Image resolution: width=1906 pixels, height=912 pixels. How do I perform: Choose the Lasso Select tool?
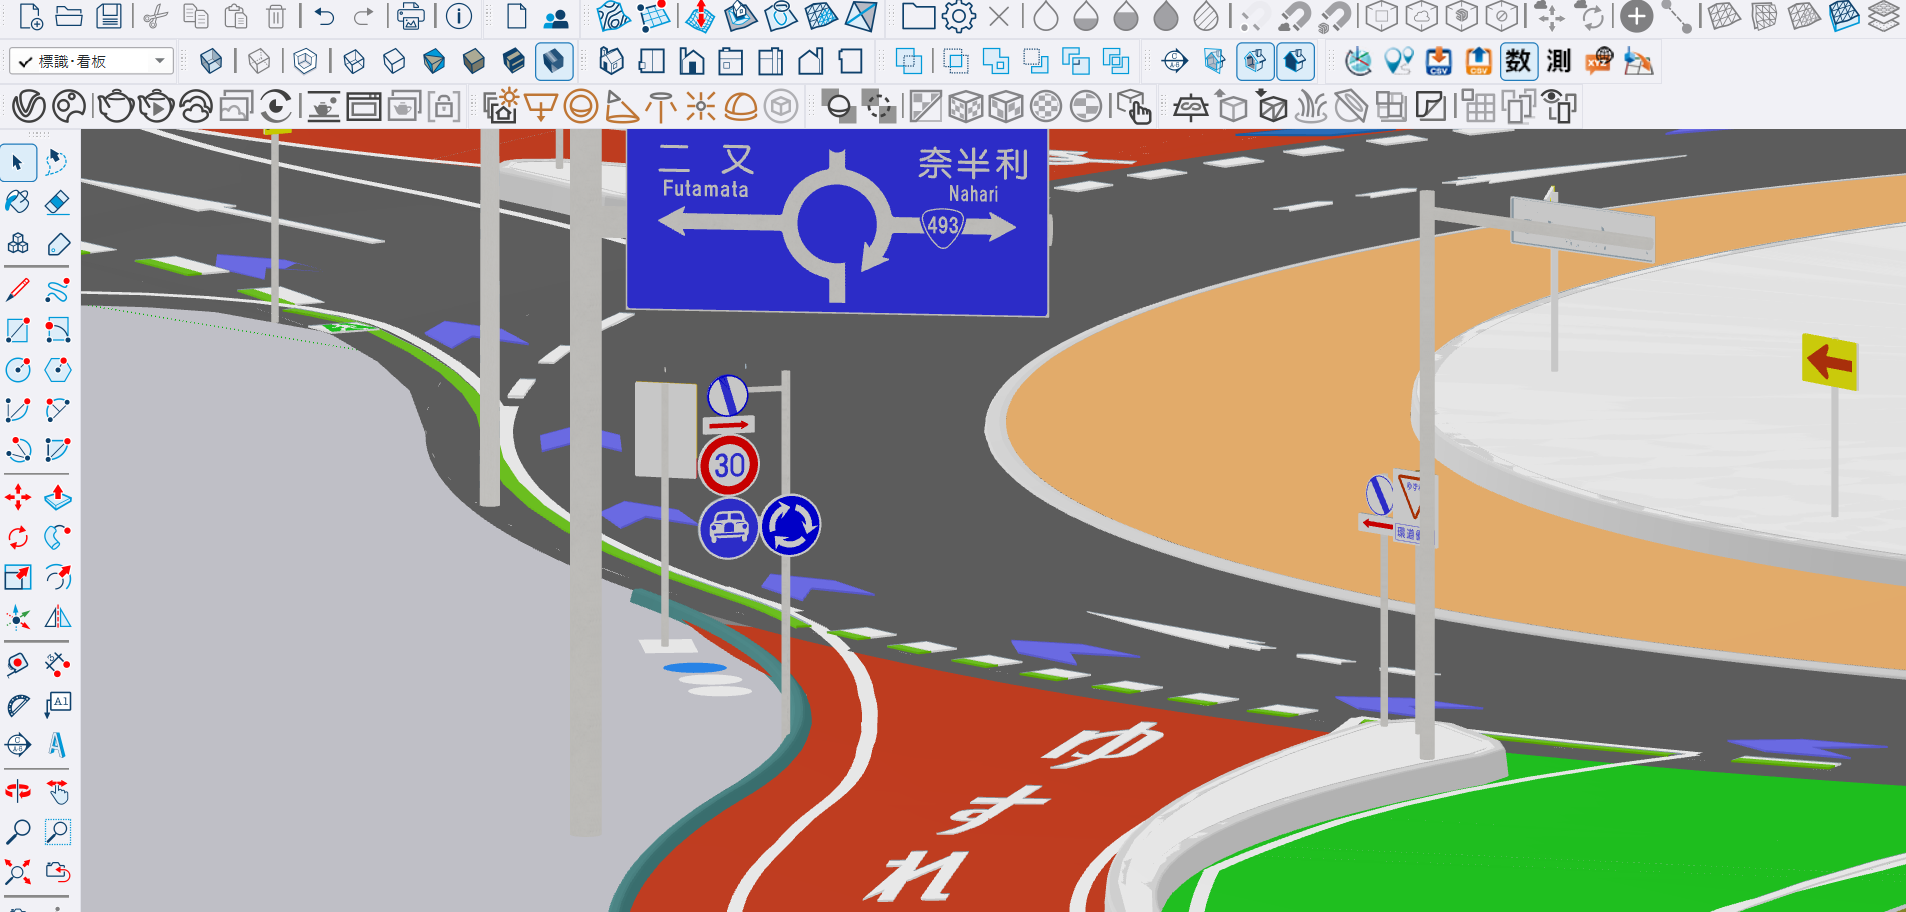click(x=57, y=162)
